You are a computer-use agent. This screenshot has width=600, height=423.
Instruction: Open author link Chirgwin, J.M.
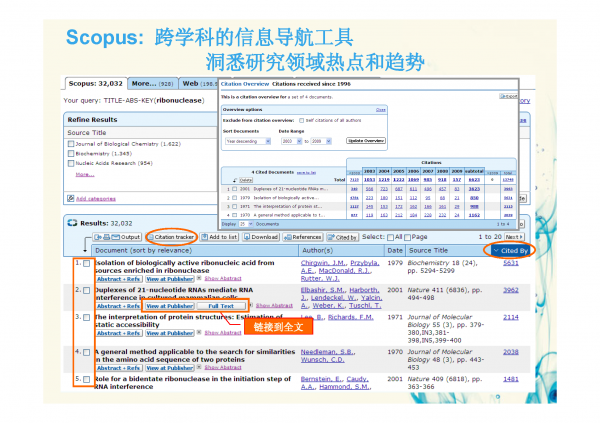tap(324, 263)
